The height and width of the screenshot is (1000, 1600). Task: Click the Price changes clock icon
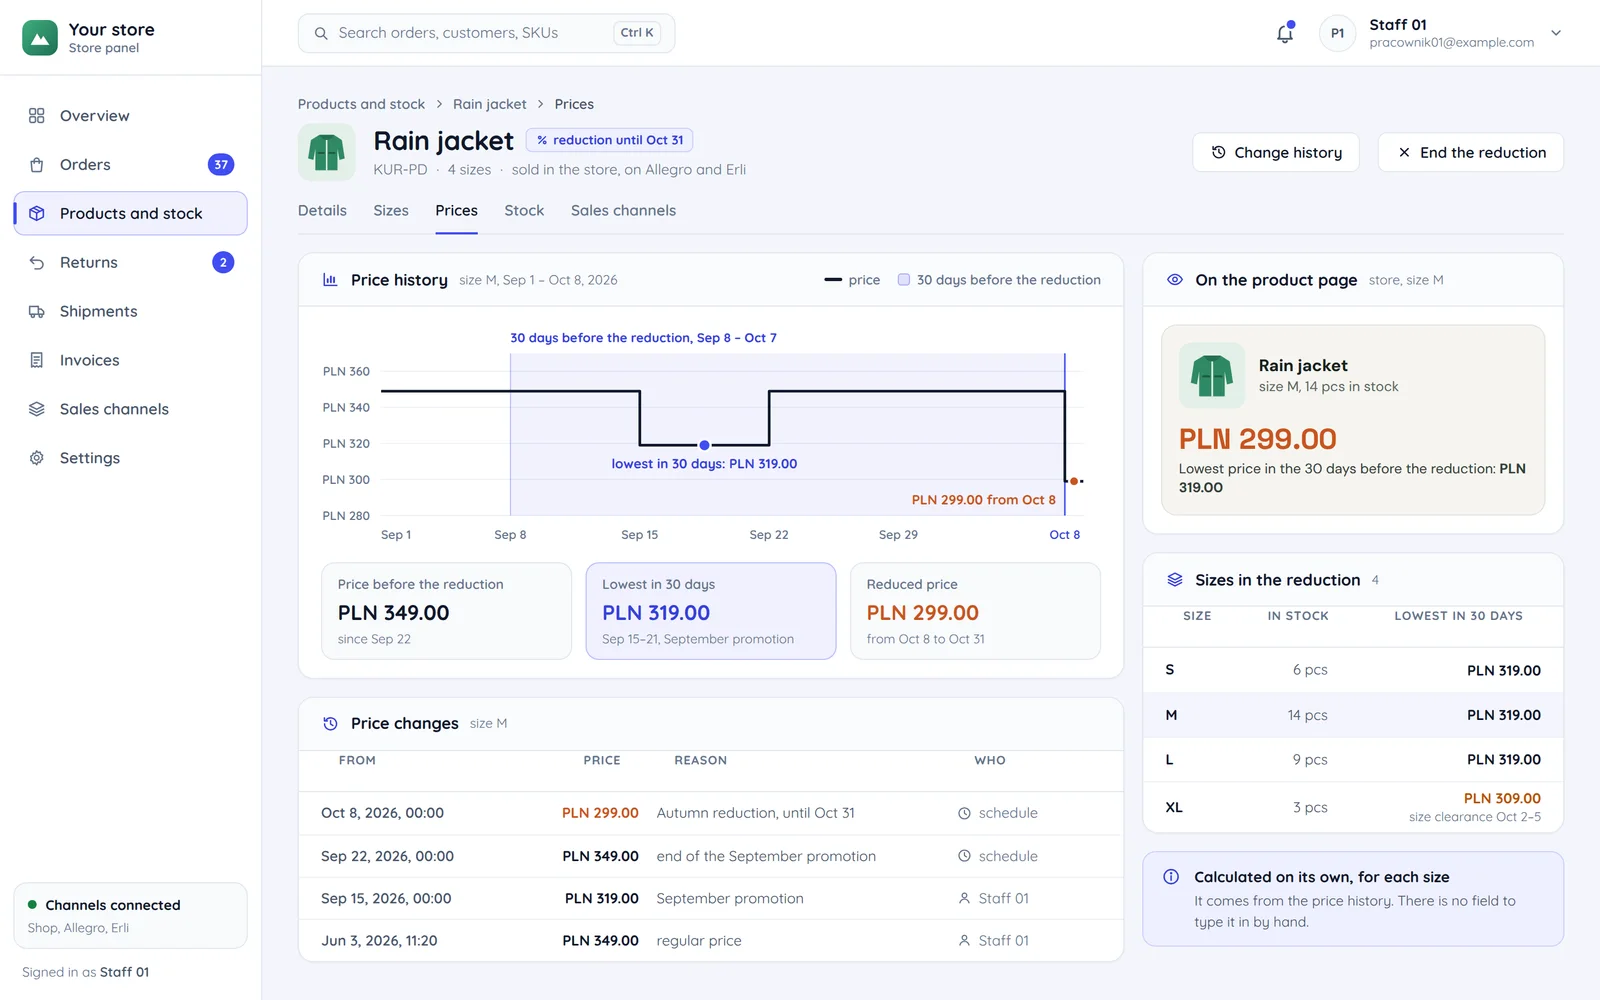coord(330,724)
